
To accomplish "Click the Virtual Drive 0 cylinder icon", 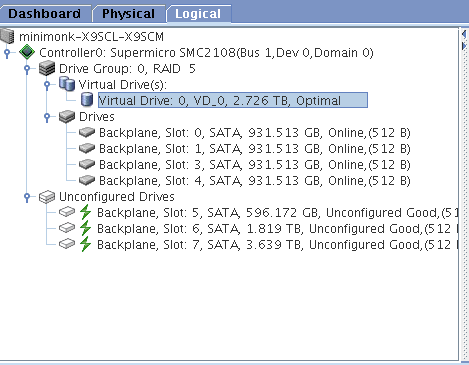I will pyautogui.click(x=87, y=100).
